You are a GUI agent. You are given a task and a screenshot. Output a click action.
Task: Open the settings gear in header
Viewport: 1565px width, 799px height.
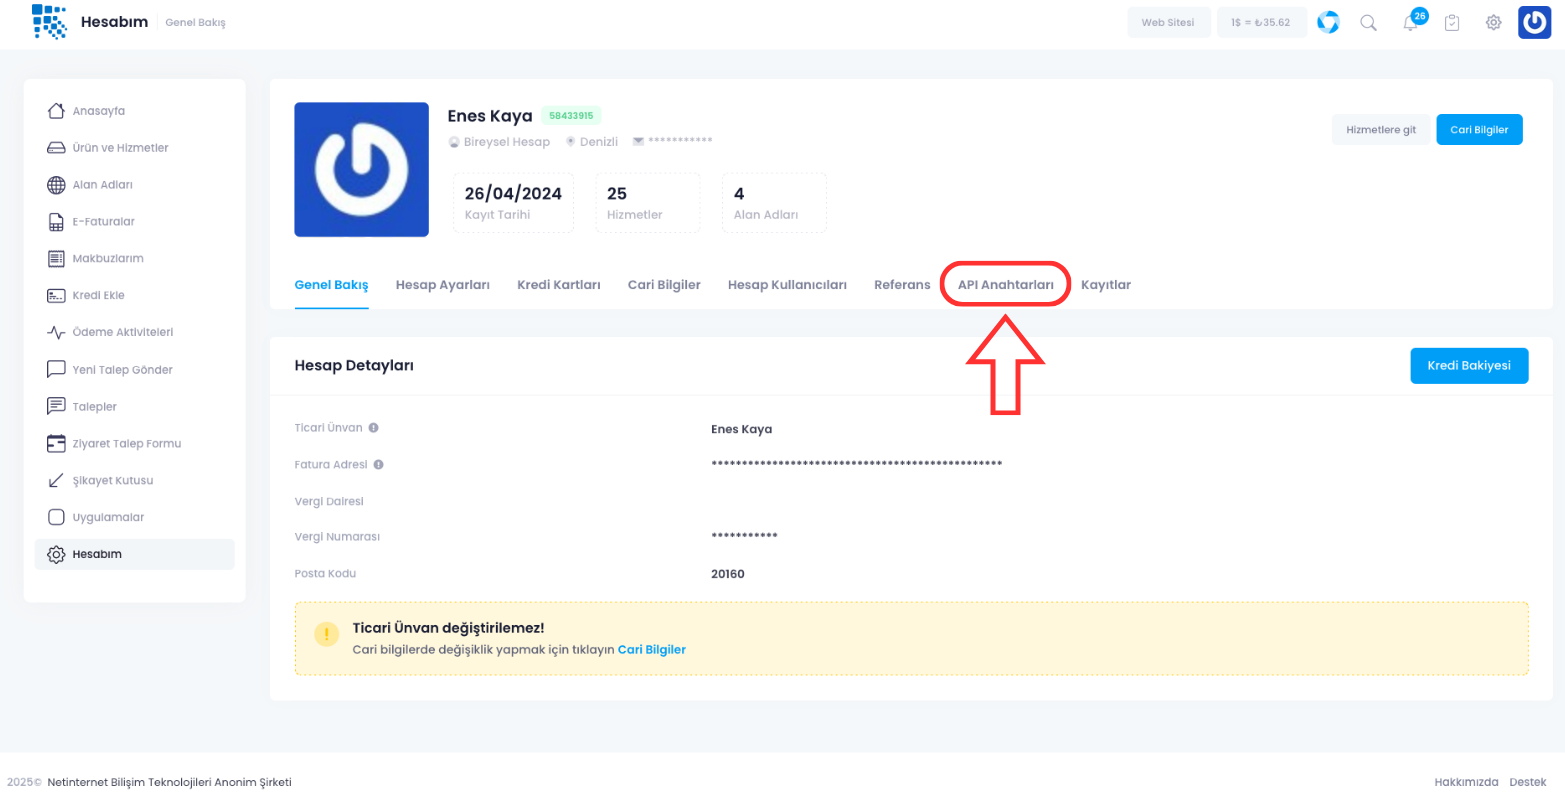(x=1493, y=23)
